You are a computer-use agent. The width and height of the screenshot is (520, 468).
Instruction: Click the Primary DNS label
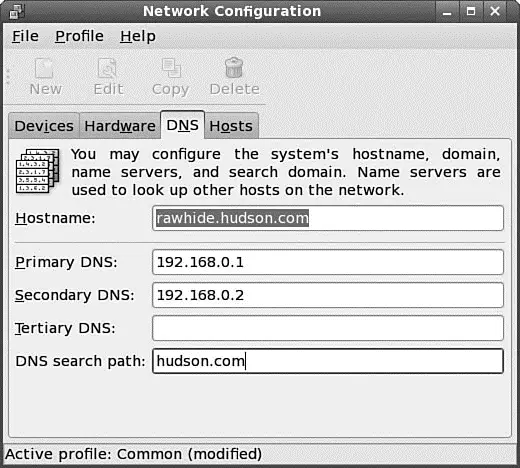click(x=66, y=262)
